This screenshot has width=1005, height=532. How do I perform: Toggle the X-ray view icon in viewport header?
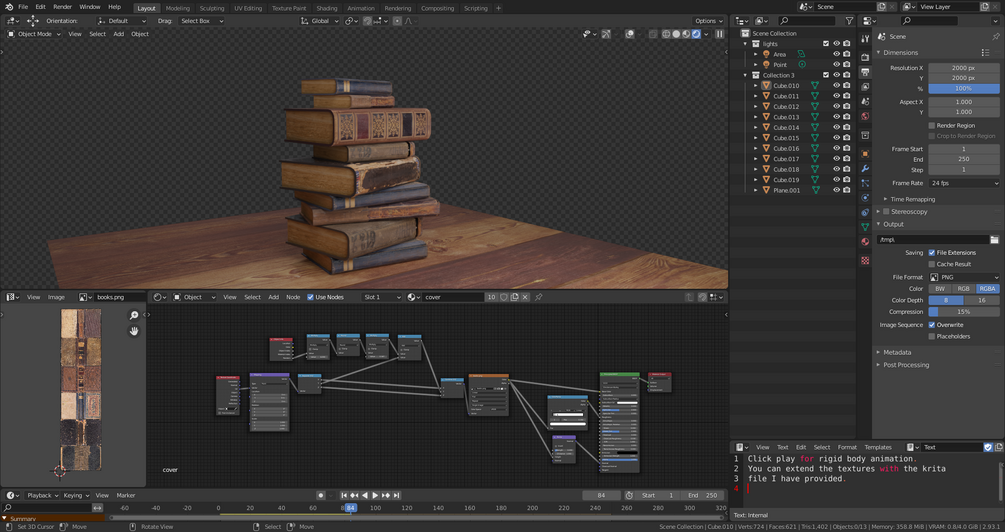(653, 34)
